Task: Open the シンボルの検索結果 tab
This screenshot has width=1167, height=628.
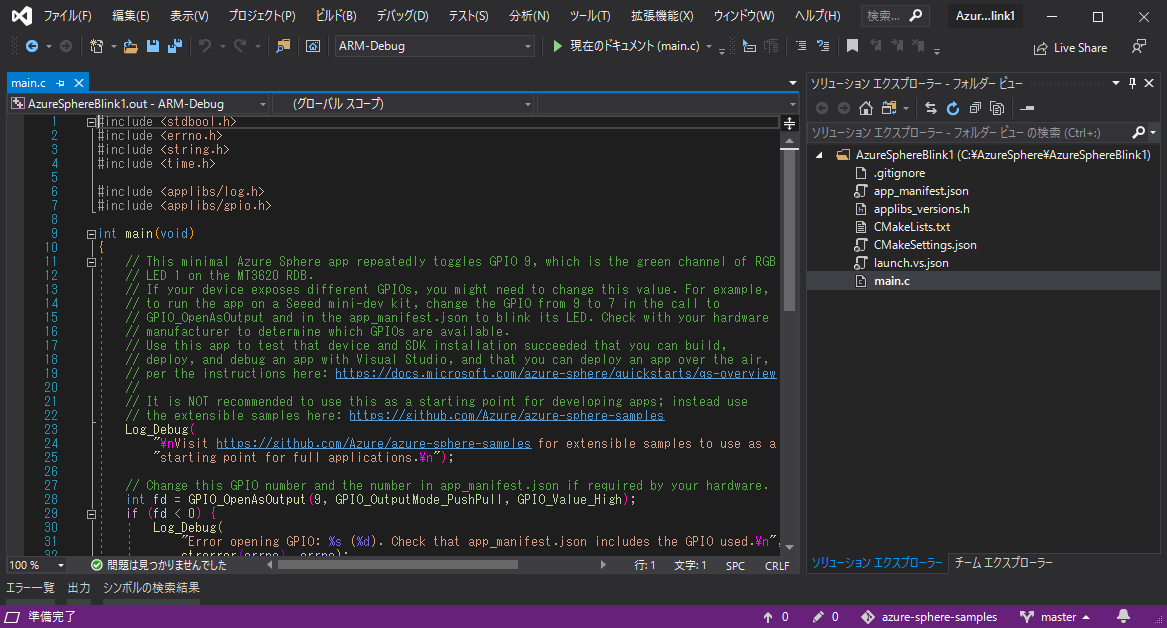Action: pos(151,588)
